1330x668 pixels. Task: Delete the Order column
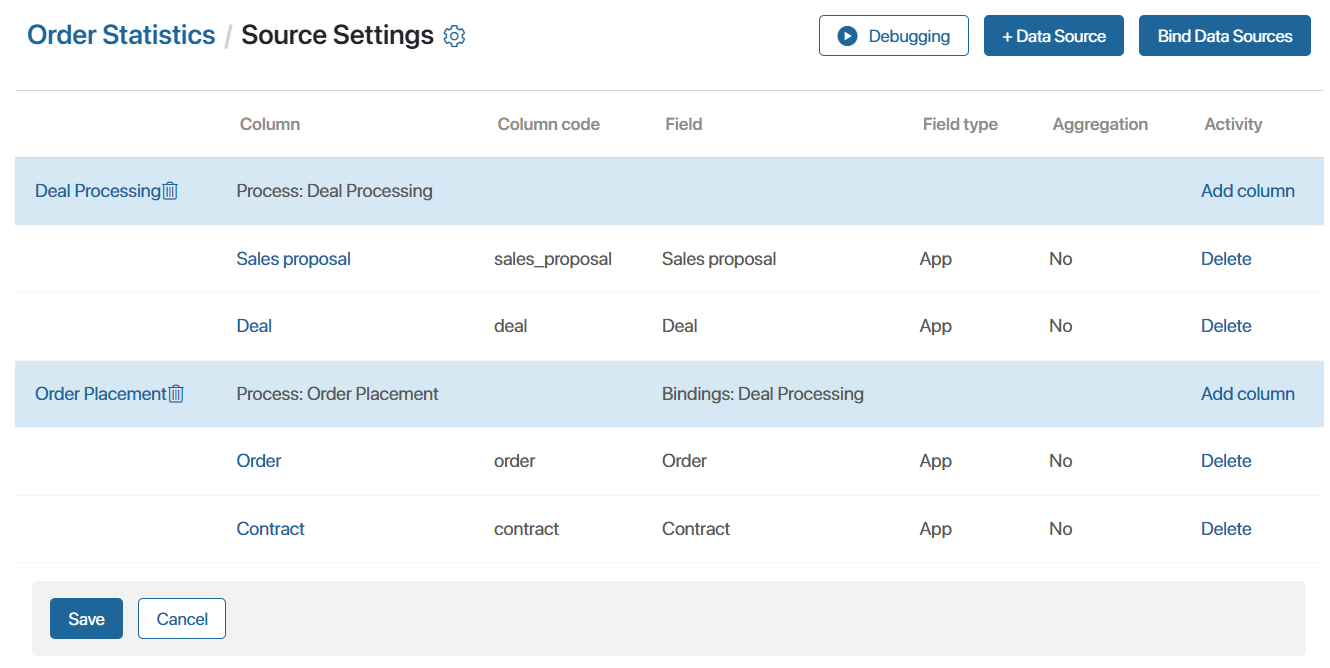tap(1226, 461)
